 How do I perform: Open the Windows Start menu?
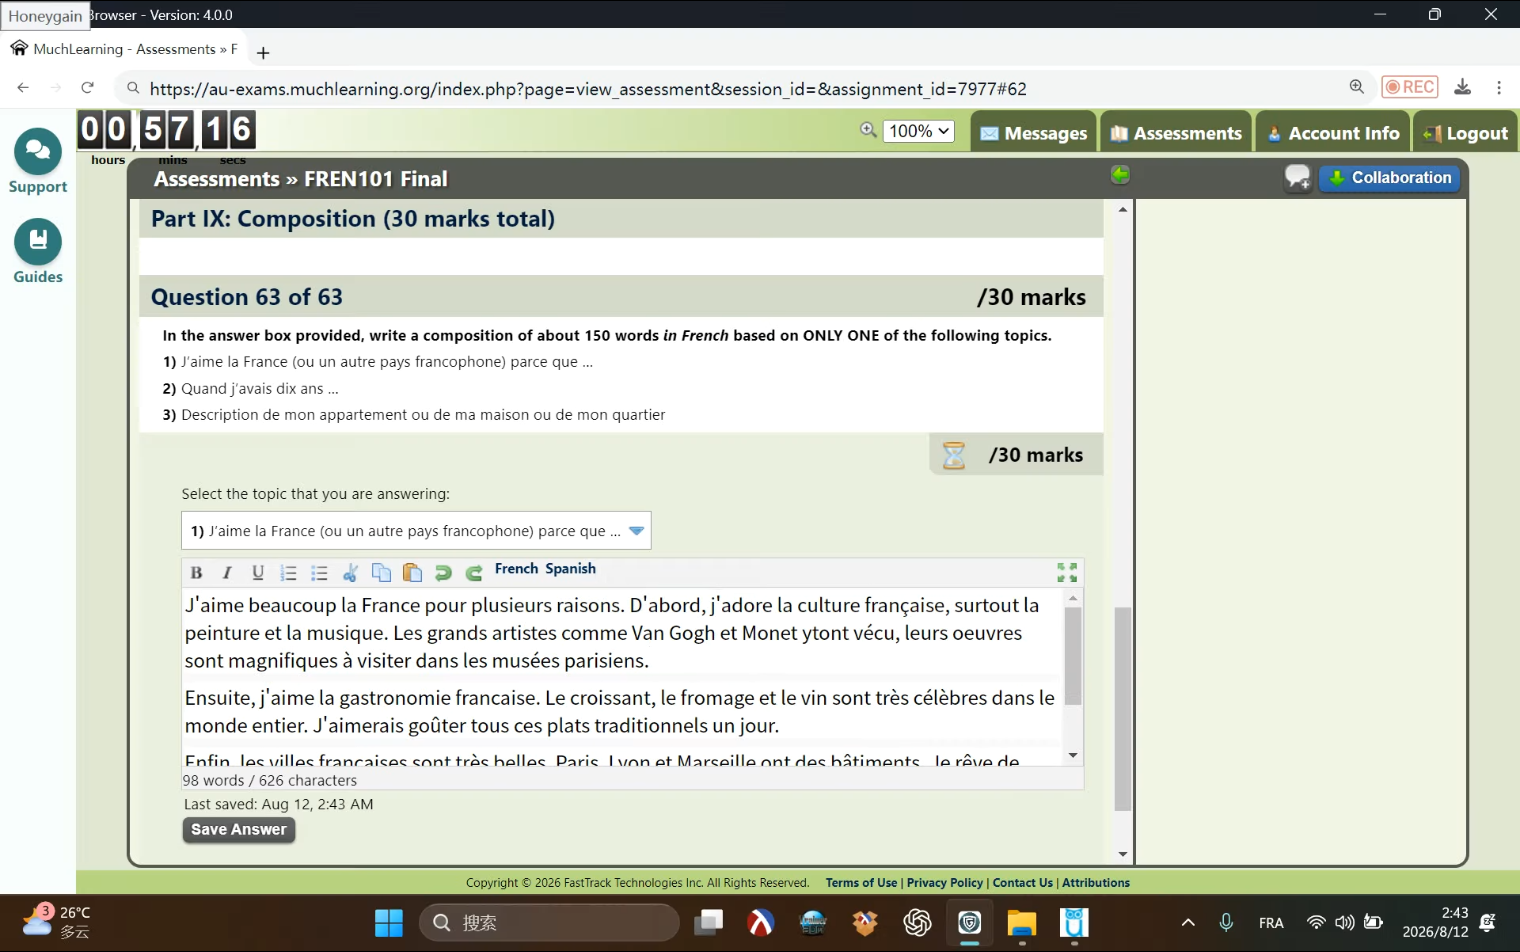(389, 922)
